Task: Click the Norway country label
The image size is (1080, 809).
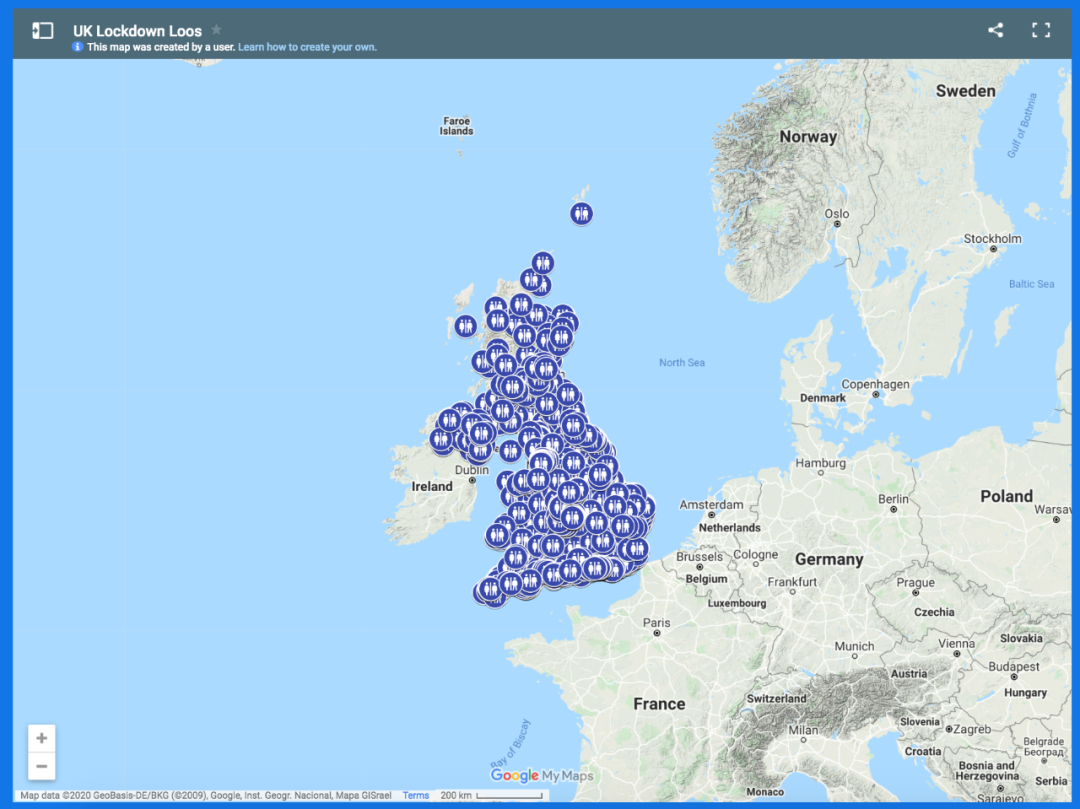Action: coord(808,137)
